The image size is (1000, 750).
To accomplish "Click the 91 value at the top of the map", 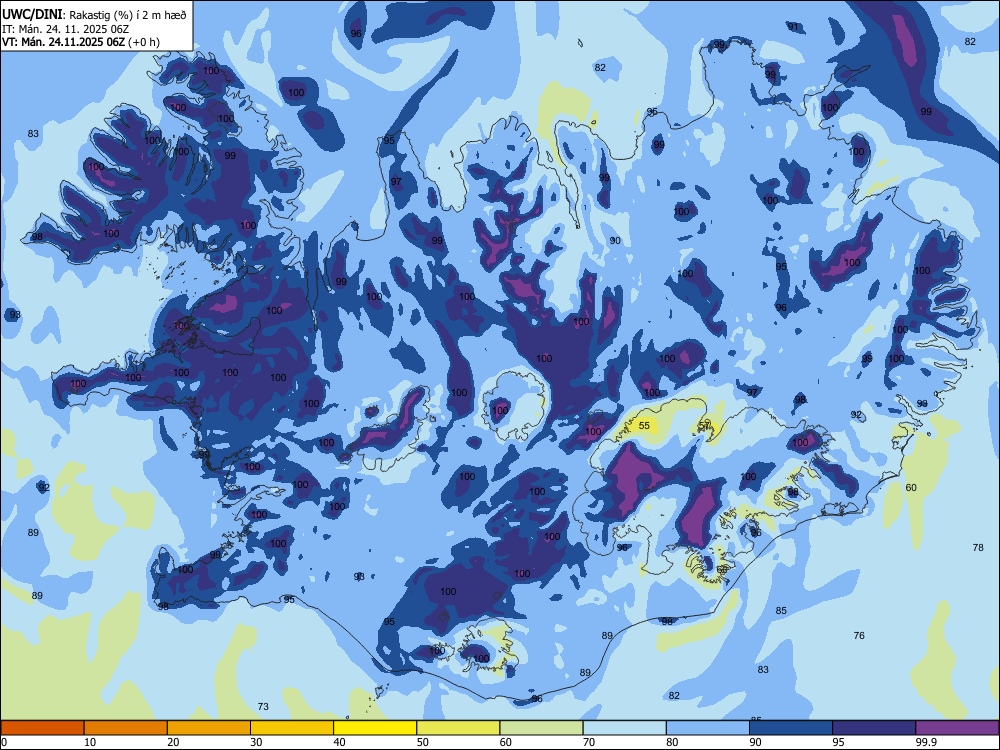I will click(x=793, y=27).
